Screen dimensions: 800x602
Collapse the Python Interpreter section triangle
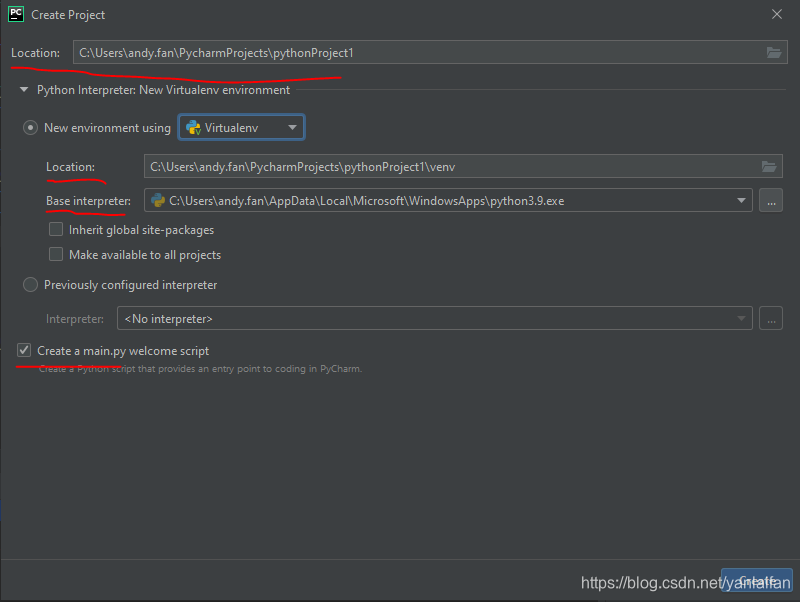point(23,89)
